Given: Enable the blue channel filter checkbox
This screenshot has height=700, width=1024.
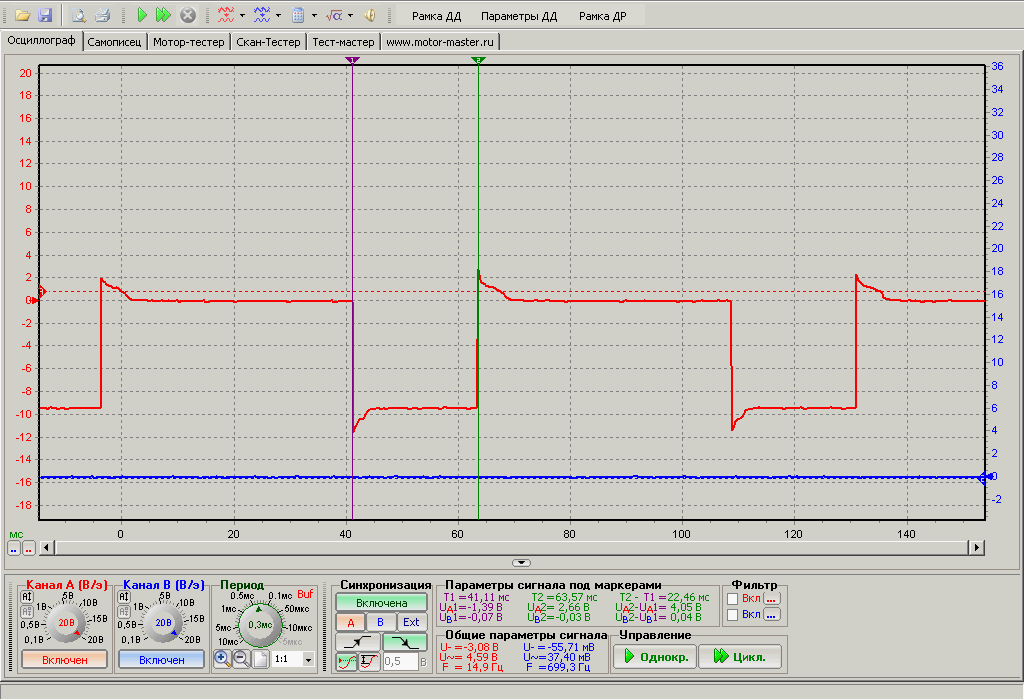Looking at the screenshot, I should [733, 615].
